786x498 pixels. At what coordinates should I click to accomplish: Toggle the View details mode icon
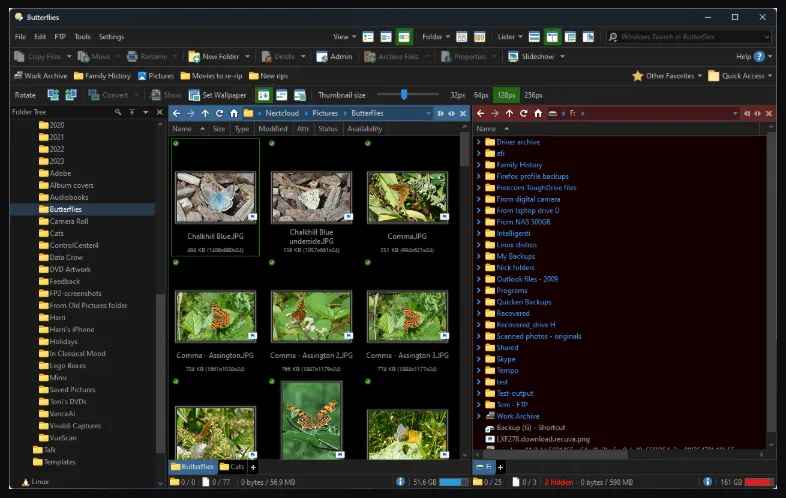(x=368, y=37)
